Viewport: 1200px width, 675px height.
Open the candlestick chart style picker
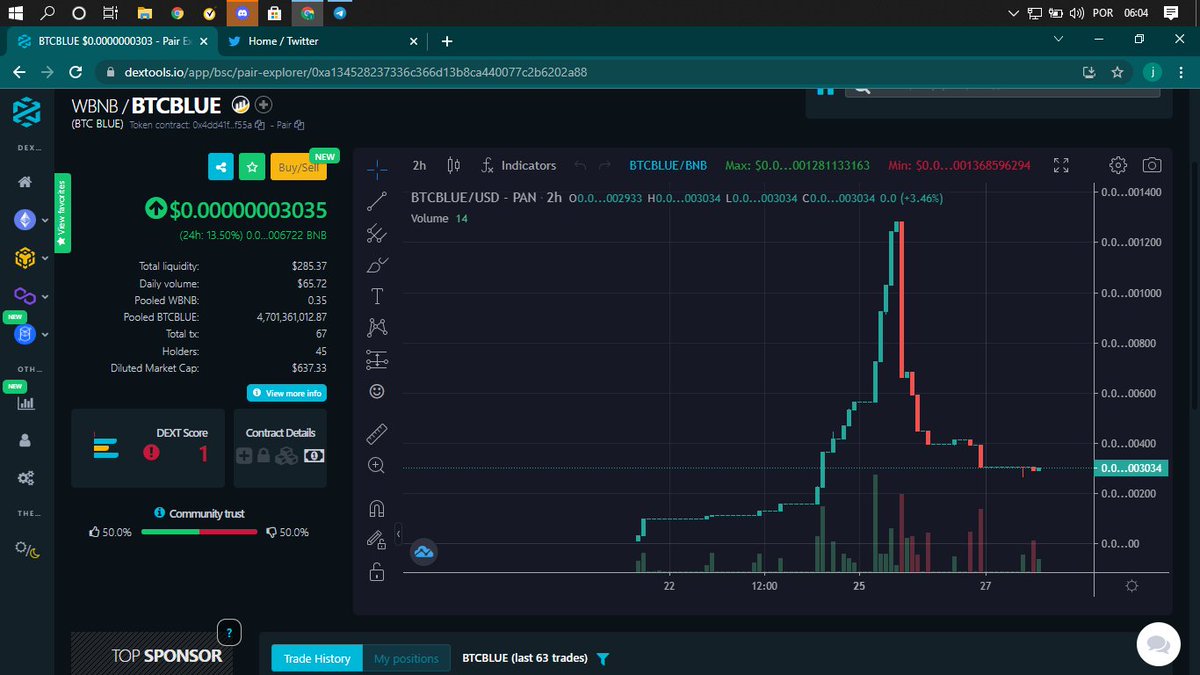454,165
